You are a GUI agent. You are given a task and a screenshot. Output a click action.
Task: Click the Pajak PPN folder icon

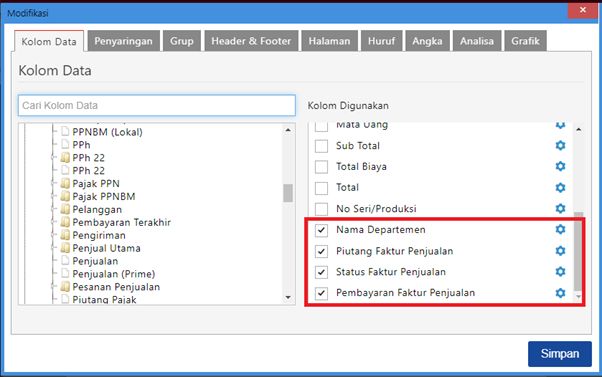[65, 184]
